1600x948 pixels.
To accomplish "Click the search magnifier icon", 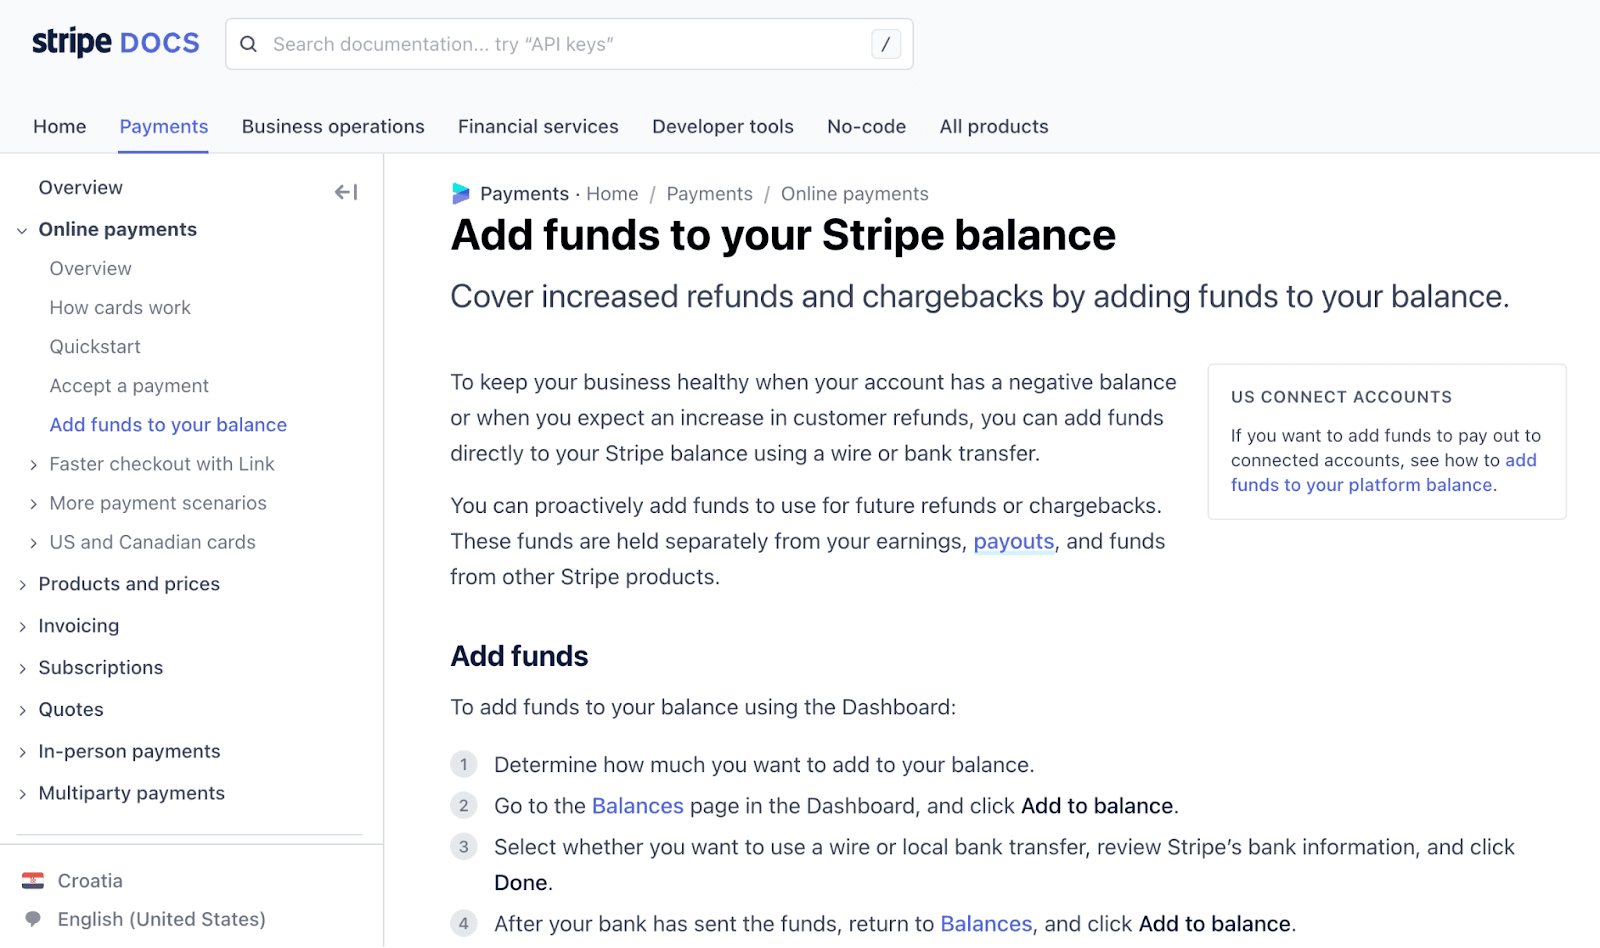I will [x=248, y=44].
